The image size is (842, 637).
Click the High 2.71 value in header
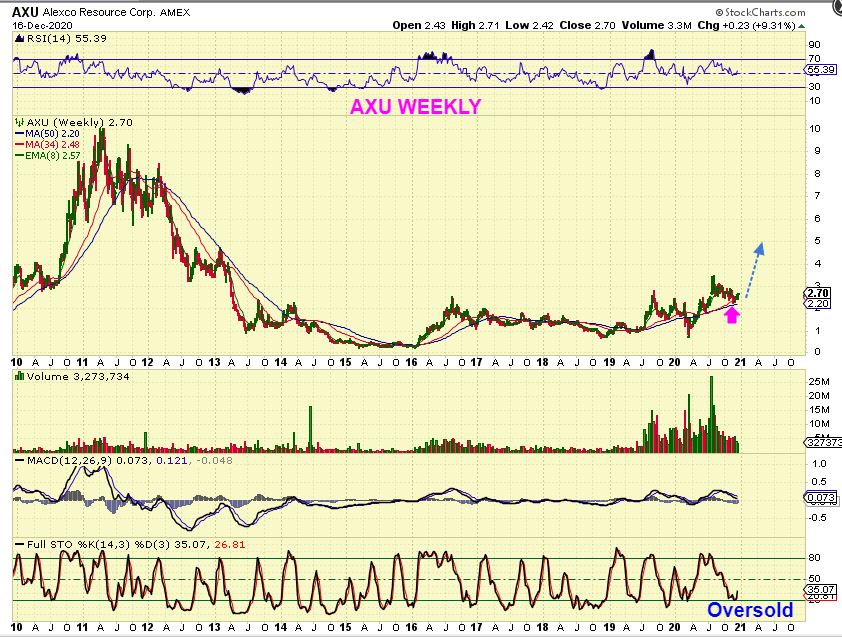point(476,25)
